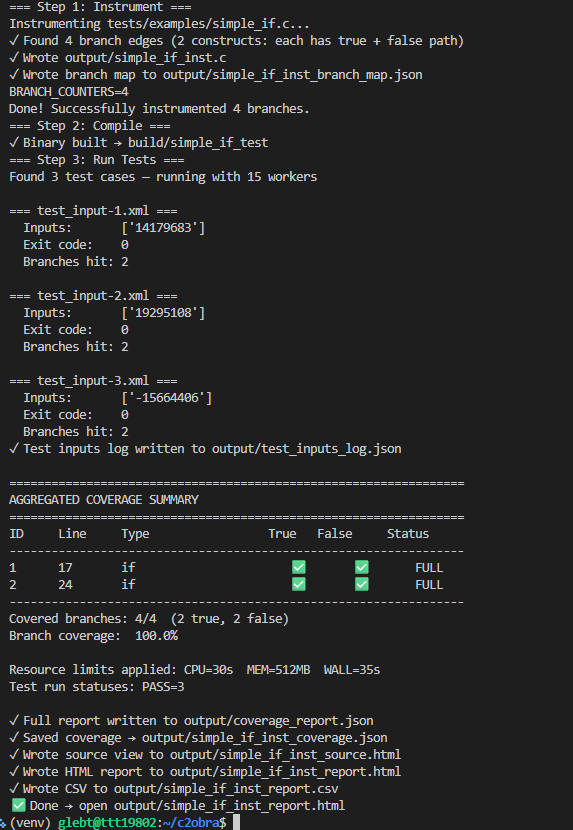Click the 'Type' column header

(x=135, y=534)
